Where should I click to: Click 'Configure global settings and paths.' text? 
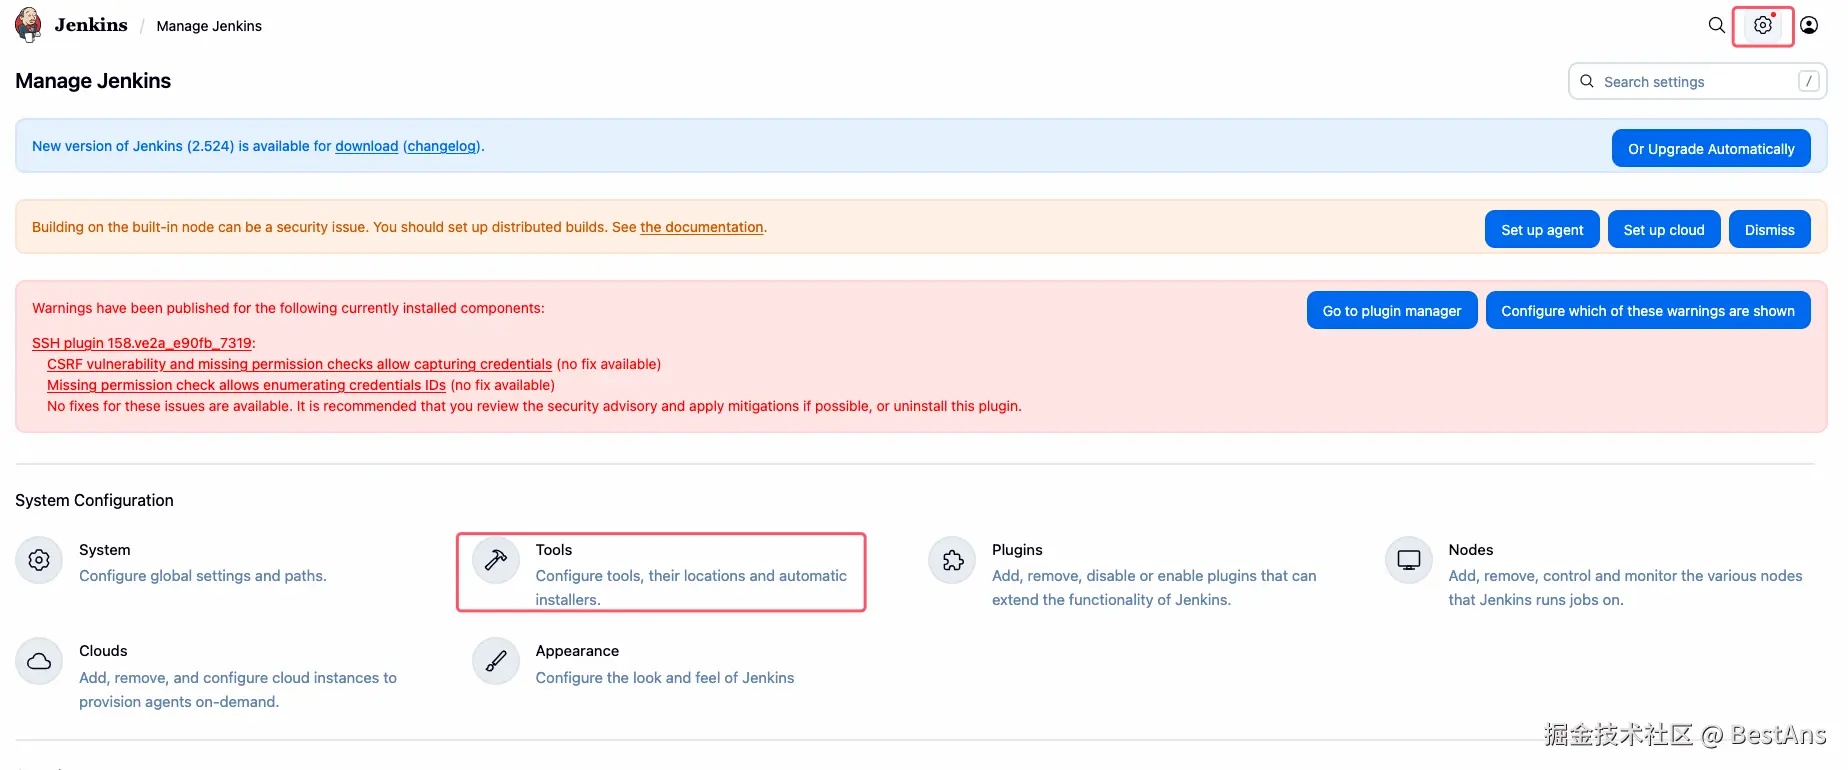[x=203, y=576]
